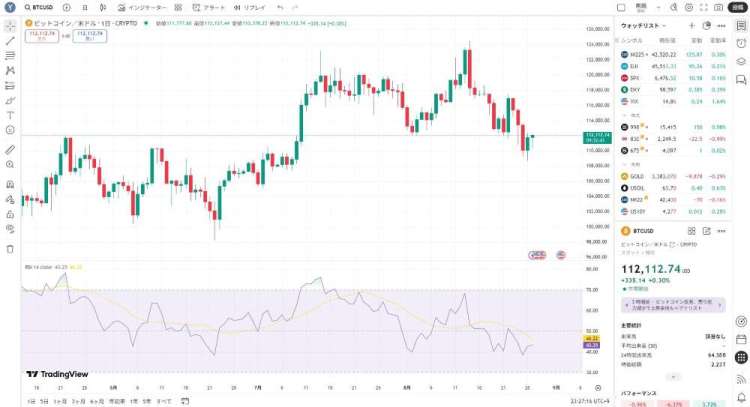Select the brush drawing tool
The height and width of the screenshot is (407, 750).
pyautogui.click(x=10, y=100)
